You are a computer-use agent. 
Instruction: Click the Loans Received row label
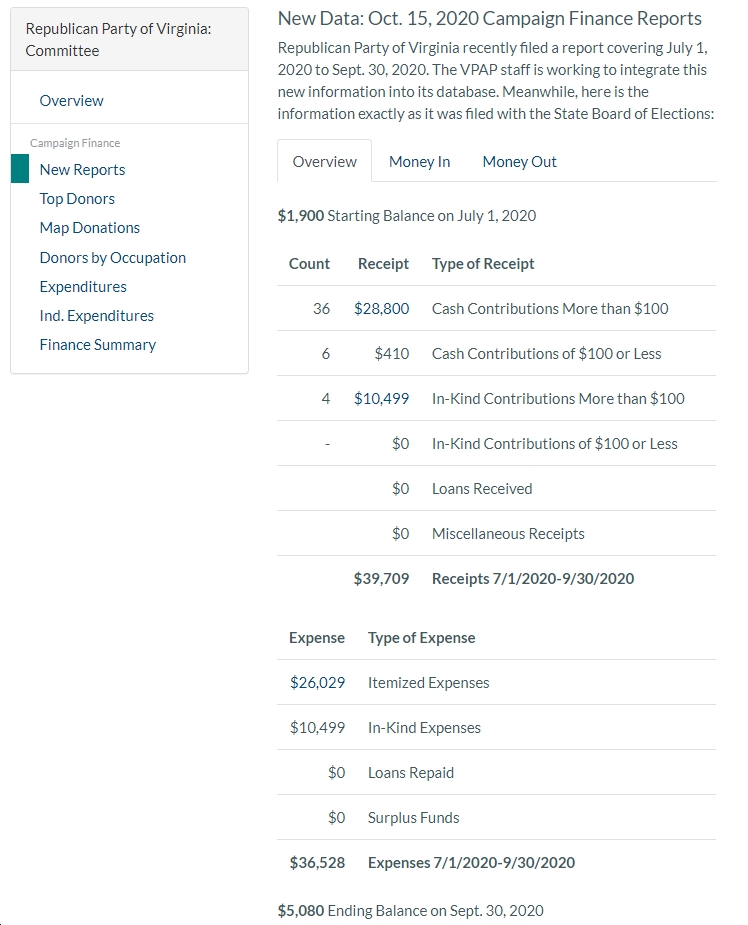pyautogui.click(x=482, y=488)
